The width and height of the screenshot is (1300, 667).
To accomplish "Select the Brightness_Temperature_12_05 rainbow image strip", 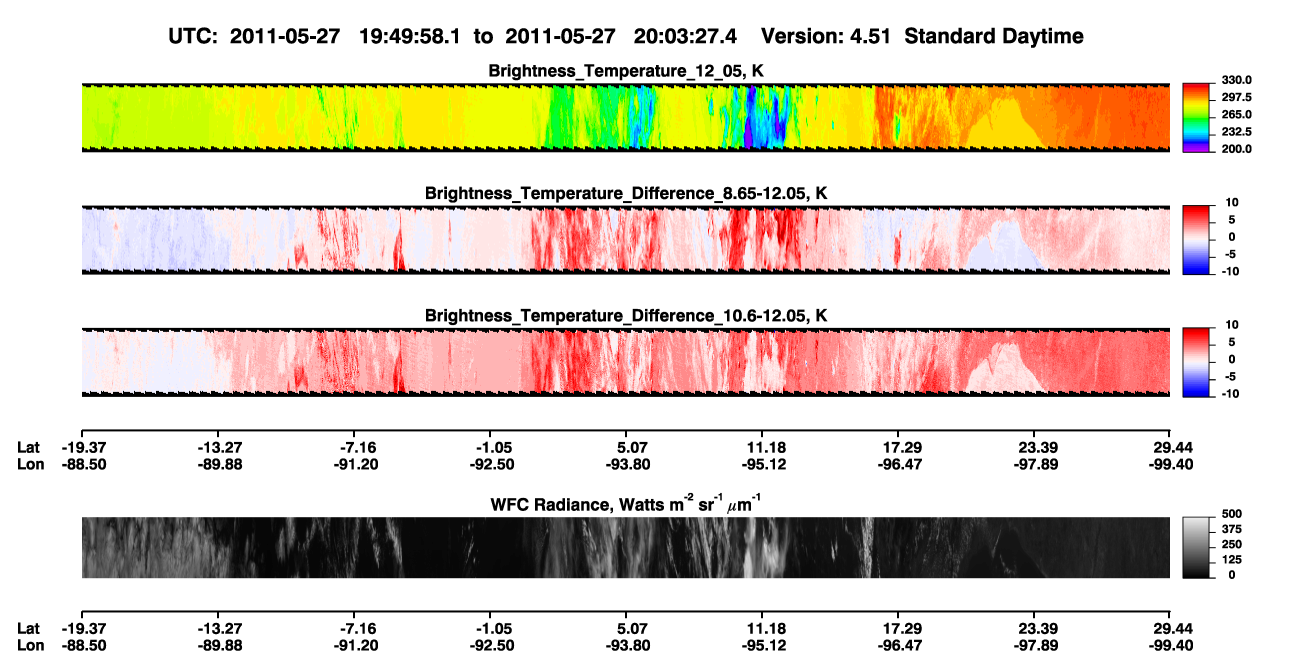I will tap(625, 117).
